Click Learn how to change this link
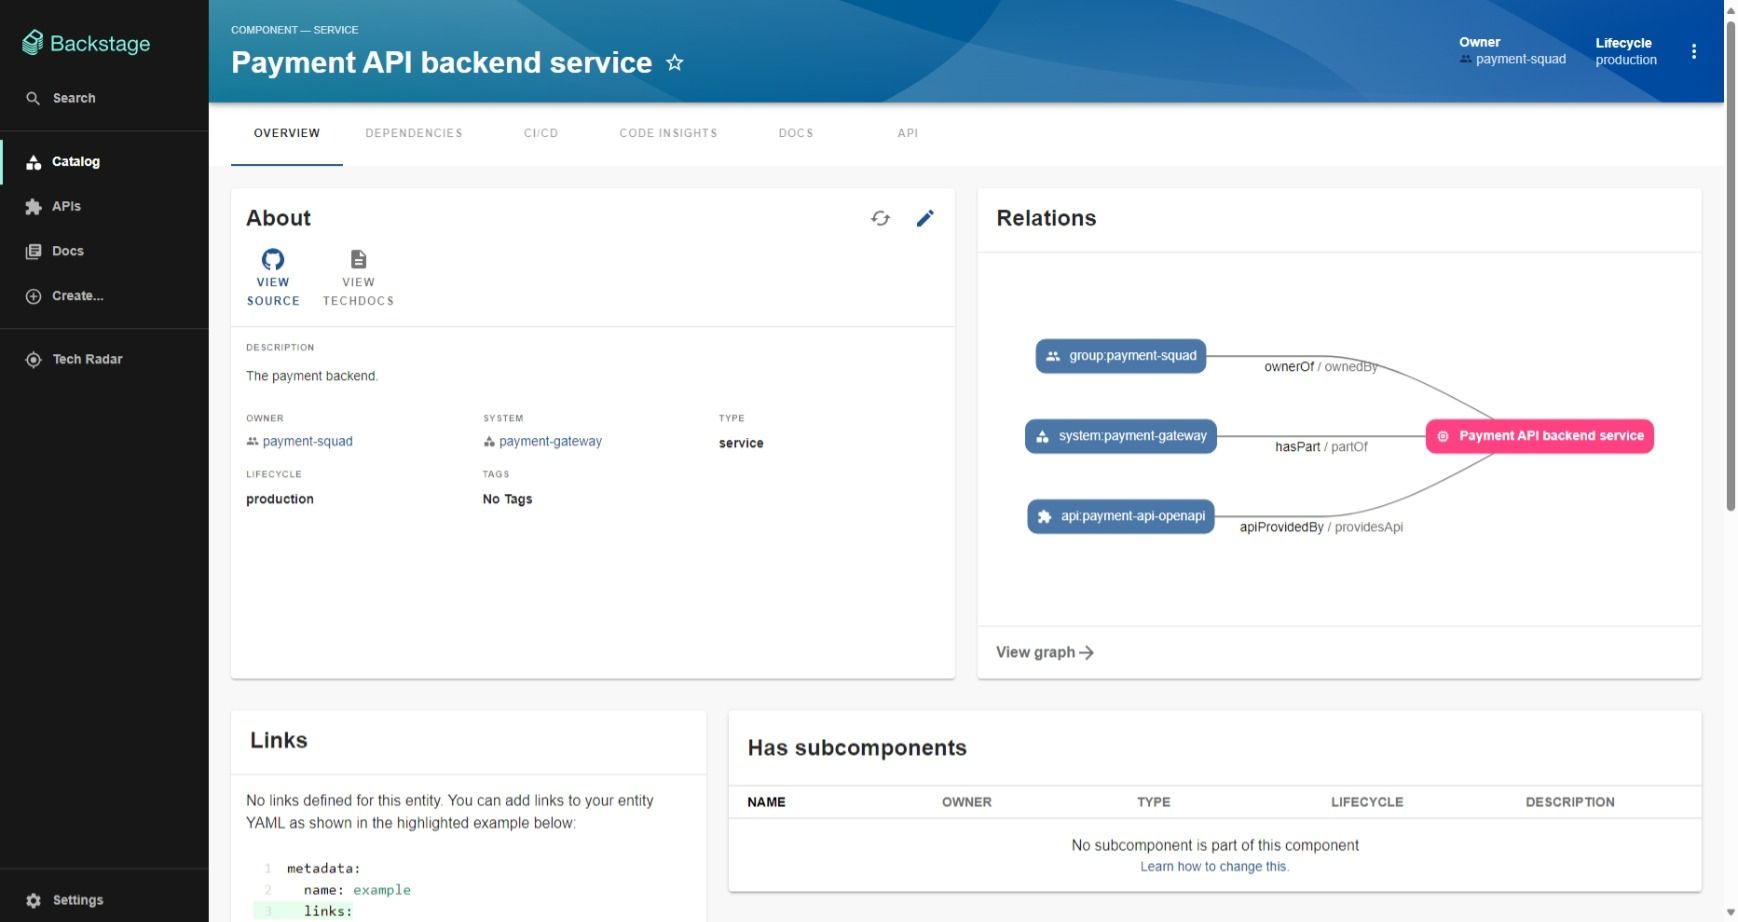Viewport: 1738px width, 922px height. tap(1214, 867)
